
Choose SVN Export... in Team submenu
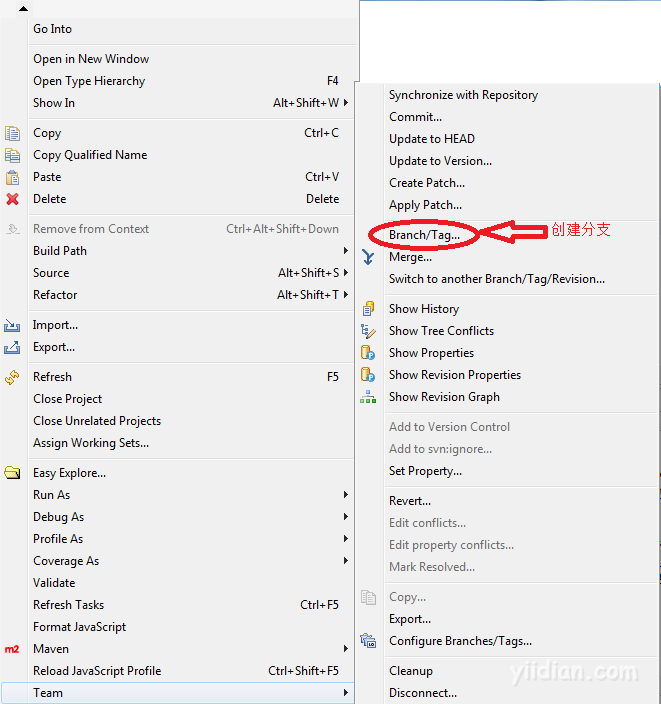pyautogui.click(x=410, y=619)
